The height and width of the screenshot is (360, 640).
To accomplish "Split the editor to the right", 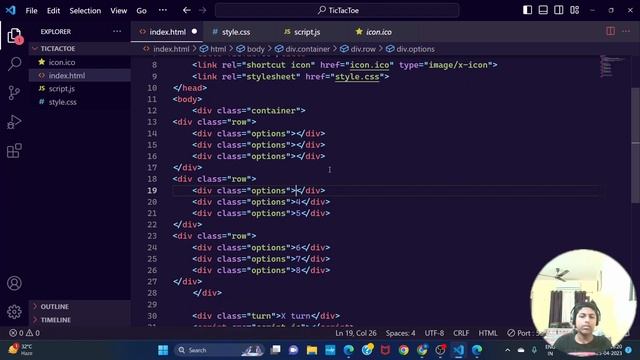I will [x=611, y=31].
